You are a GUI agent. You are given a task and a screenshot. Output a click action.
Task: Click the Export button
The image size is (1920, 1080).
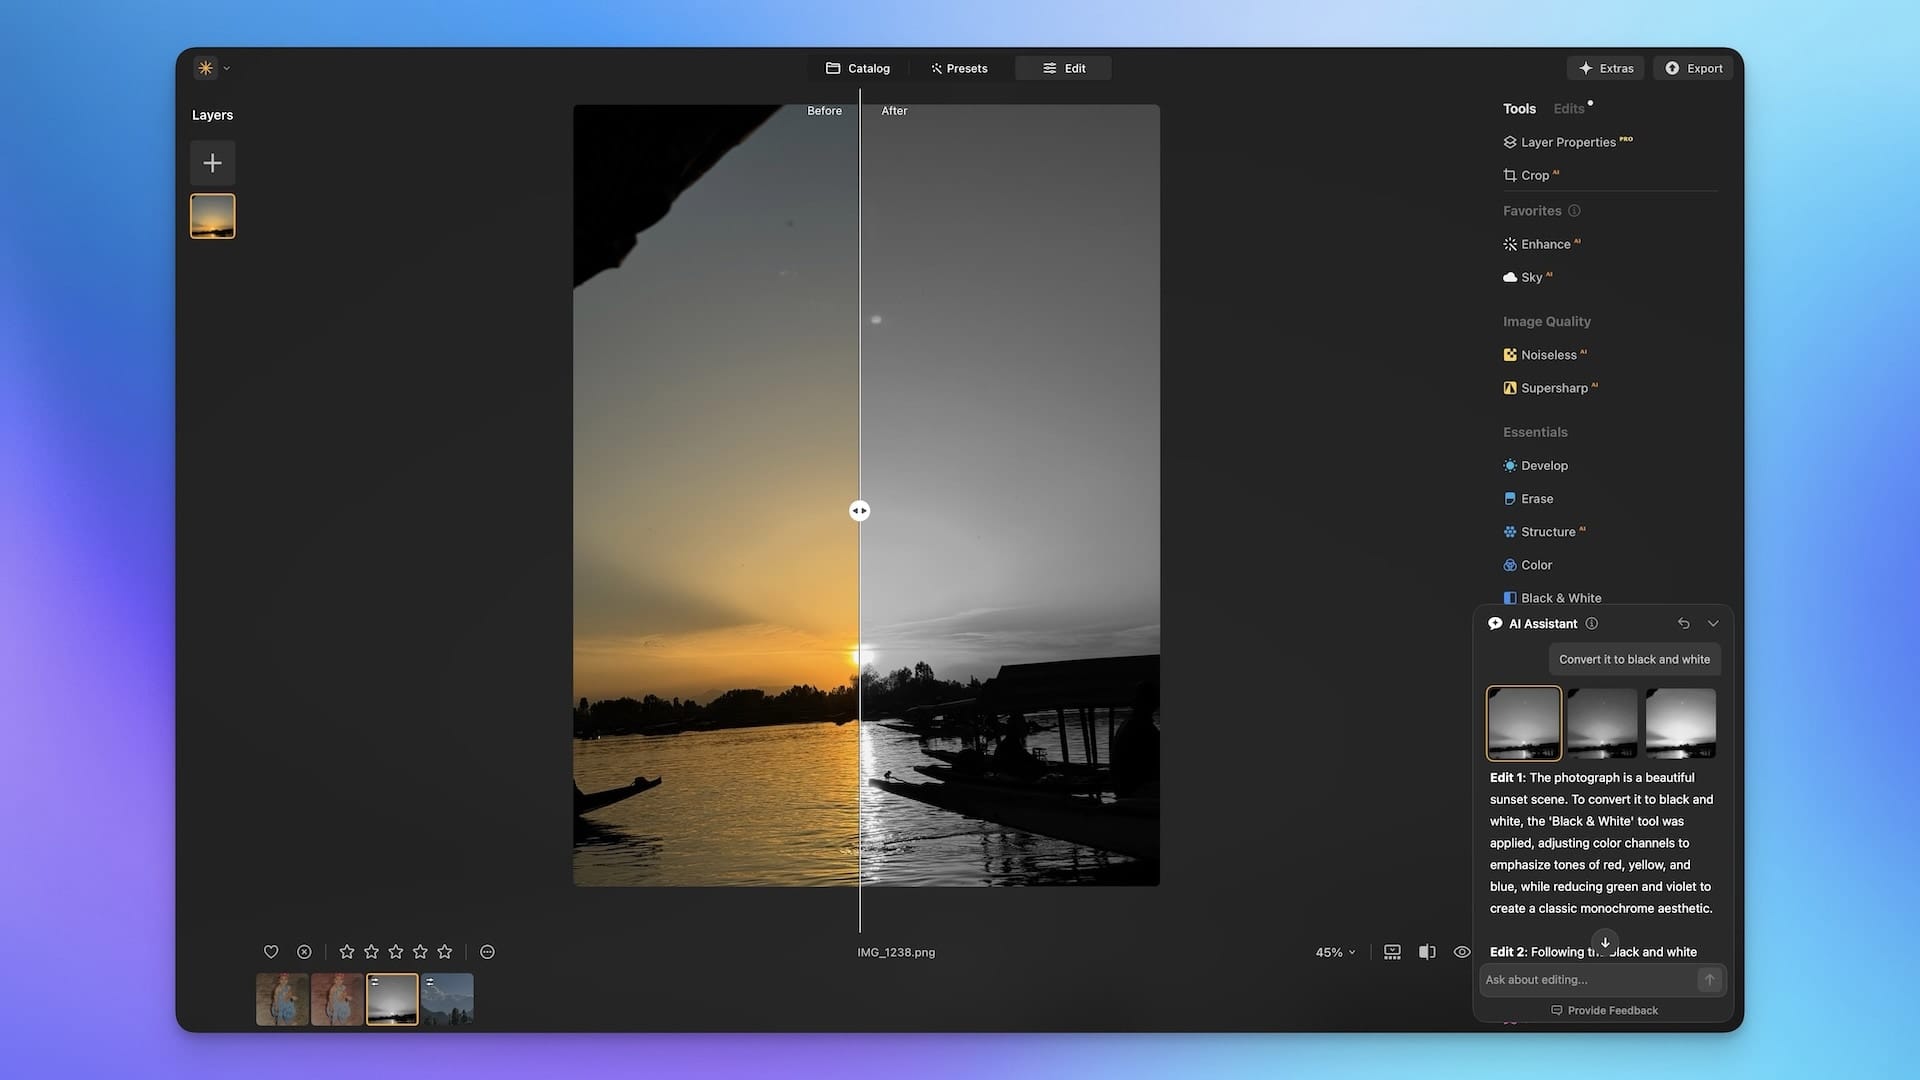coord(1693,69)
